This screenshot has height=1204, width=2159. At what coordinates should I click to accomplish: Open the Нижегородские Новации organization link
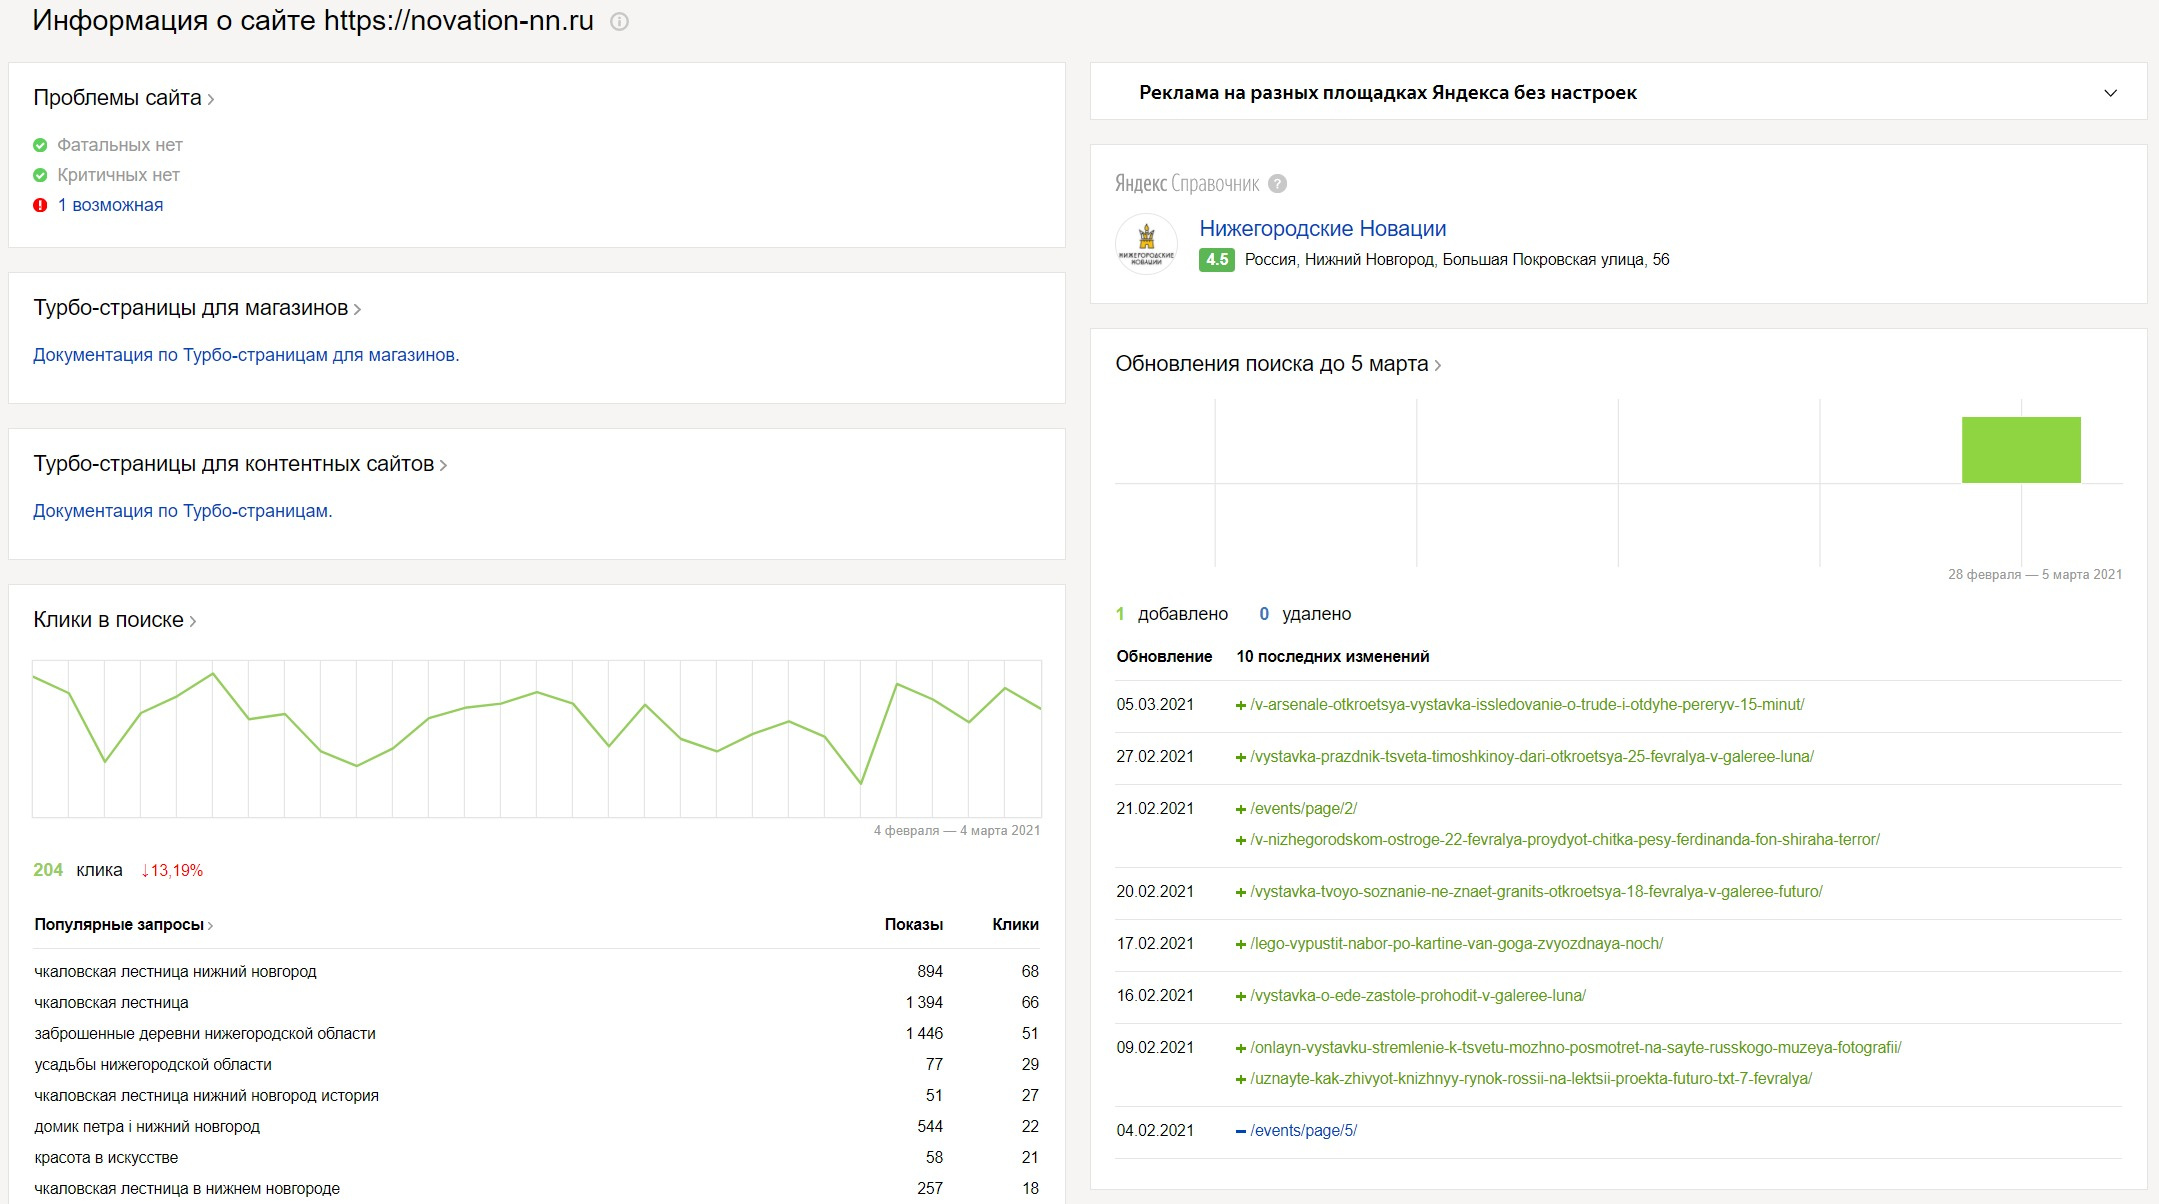pyautogui.click(x=1322, y=229)
